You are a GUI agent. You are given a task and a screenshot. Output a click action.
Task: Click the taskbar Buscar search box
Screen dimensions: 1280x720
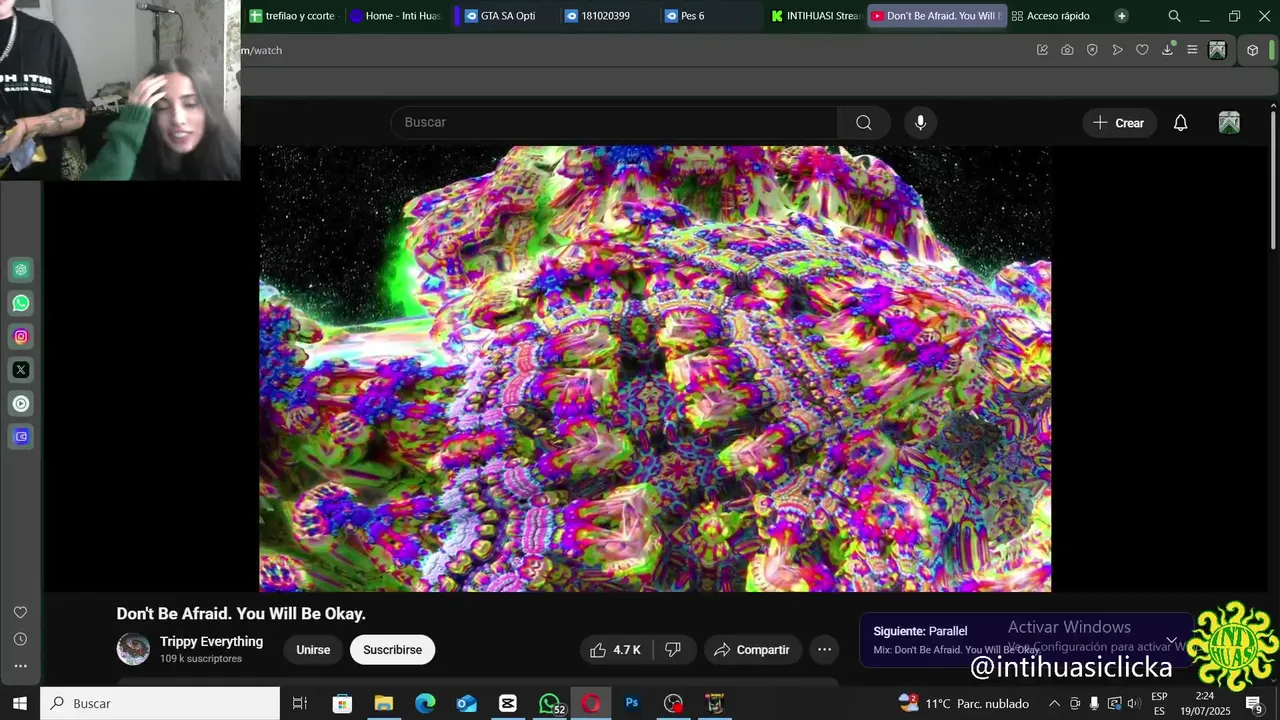[160, 703]
